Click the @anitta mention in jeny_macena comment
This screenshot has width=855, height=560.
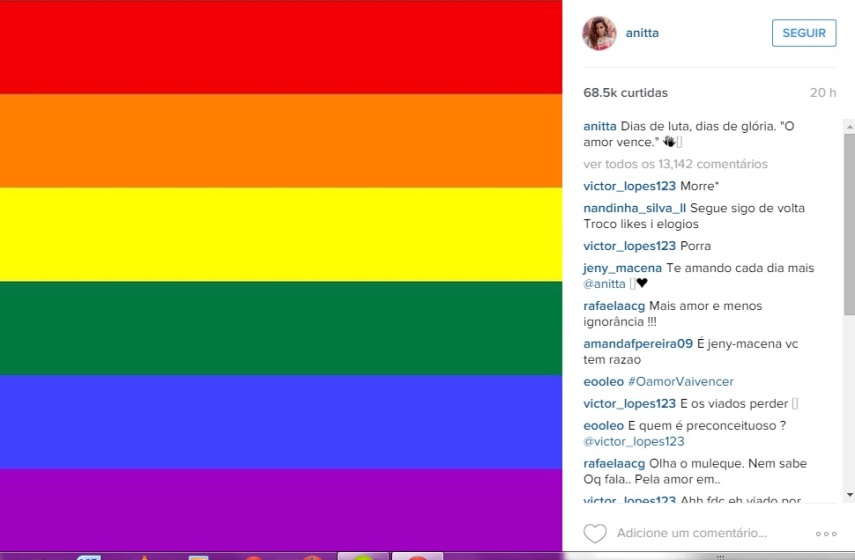604,284
